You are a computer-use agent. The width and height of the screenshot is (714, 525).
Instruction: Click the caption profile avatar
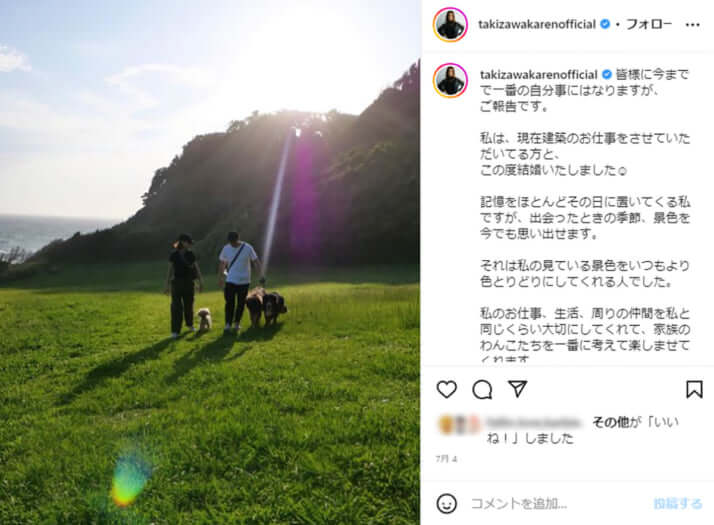pos(450,80)
